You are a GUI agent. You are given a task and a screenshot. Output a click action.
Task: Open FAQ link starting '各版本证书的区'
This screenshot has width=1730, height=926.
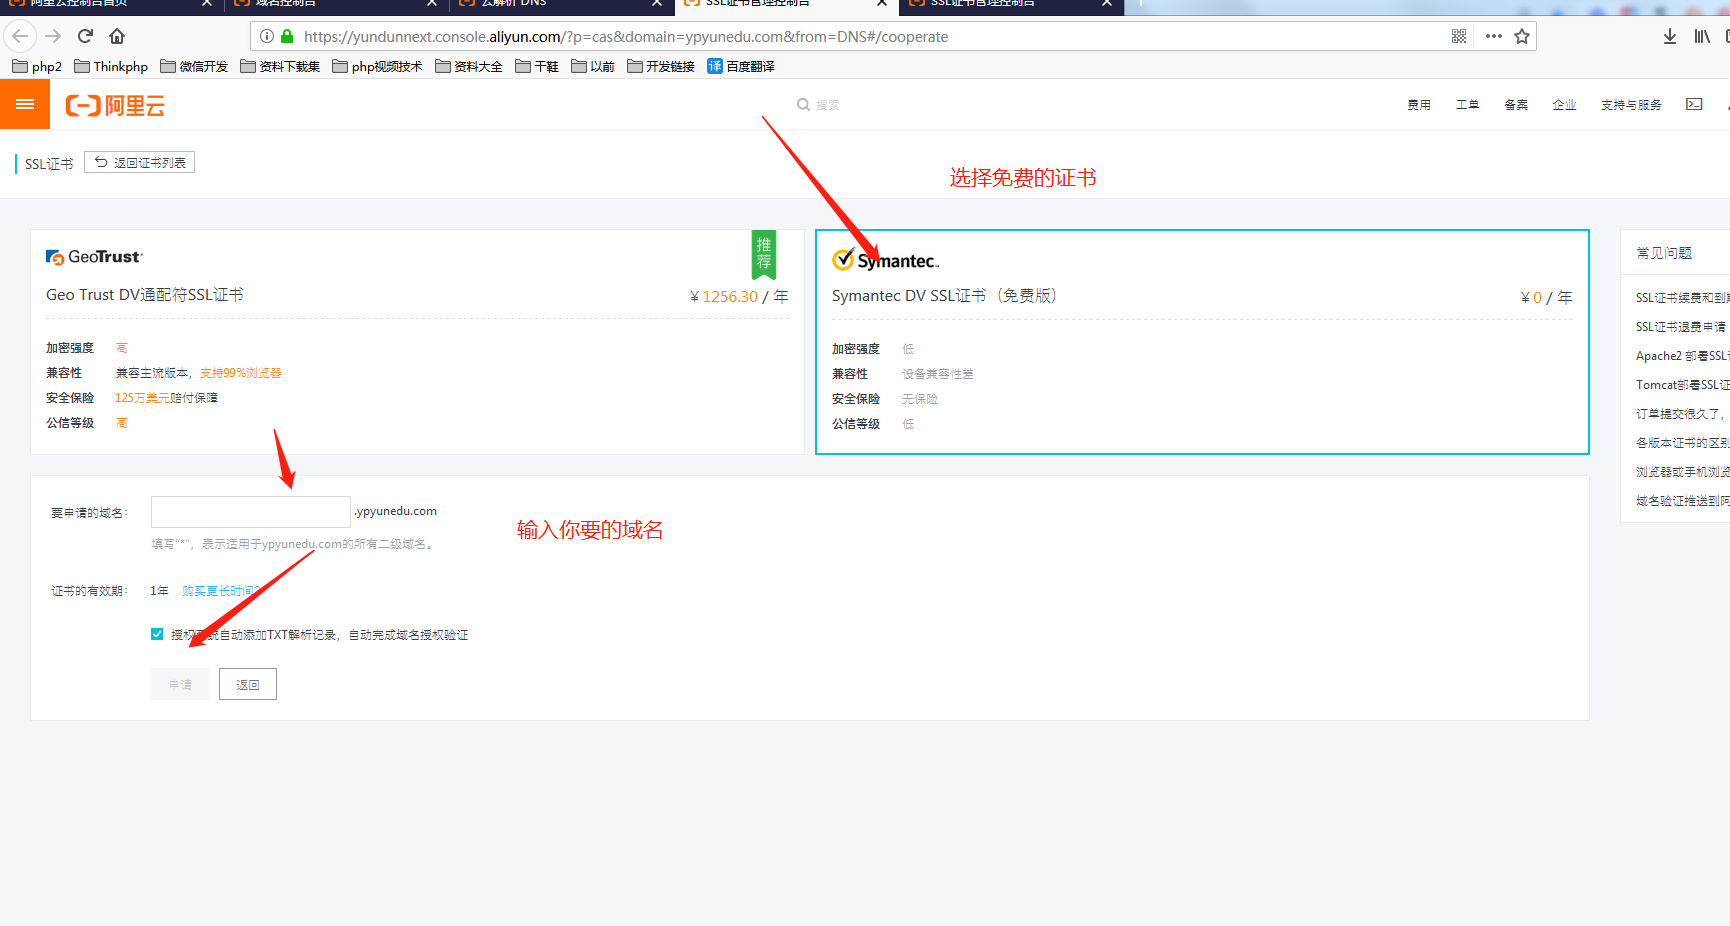click(1682, 443)
